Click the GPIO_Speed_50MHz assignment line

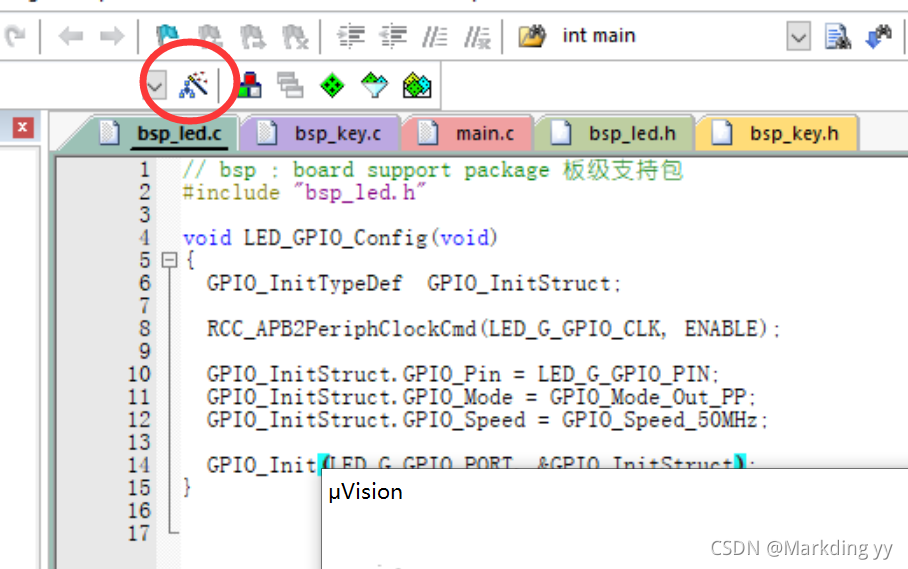pos(488,420)
